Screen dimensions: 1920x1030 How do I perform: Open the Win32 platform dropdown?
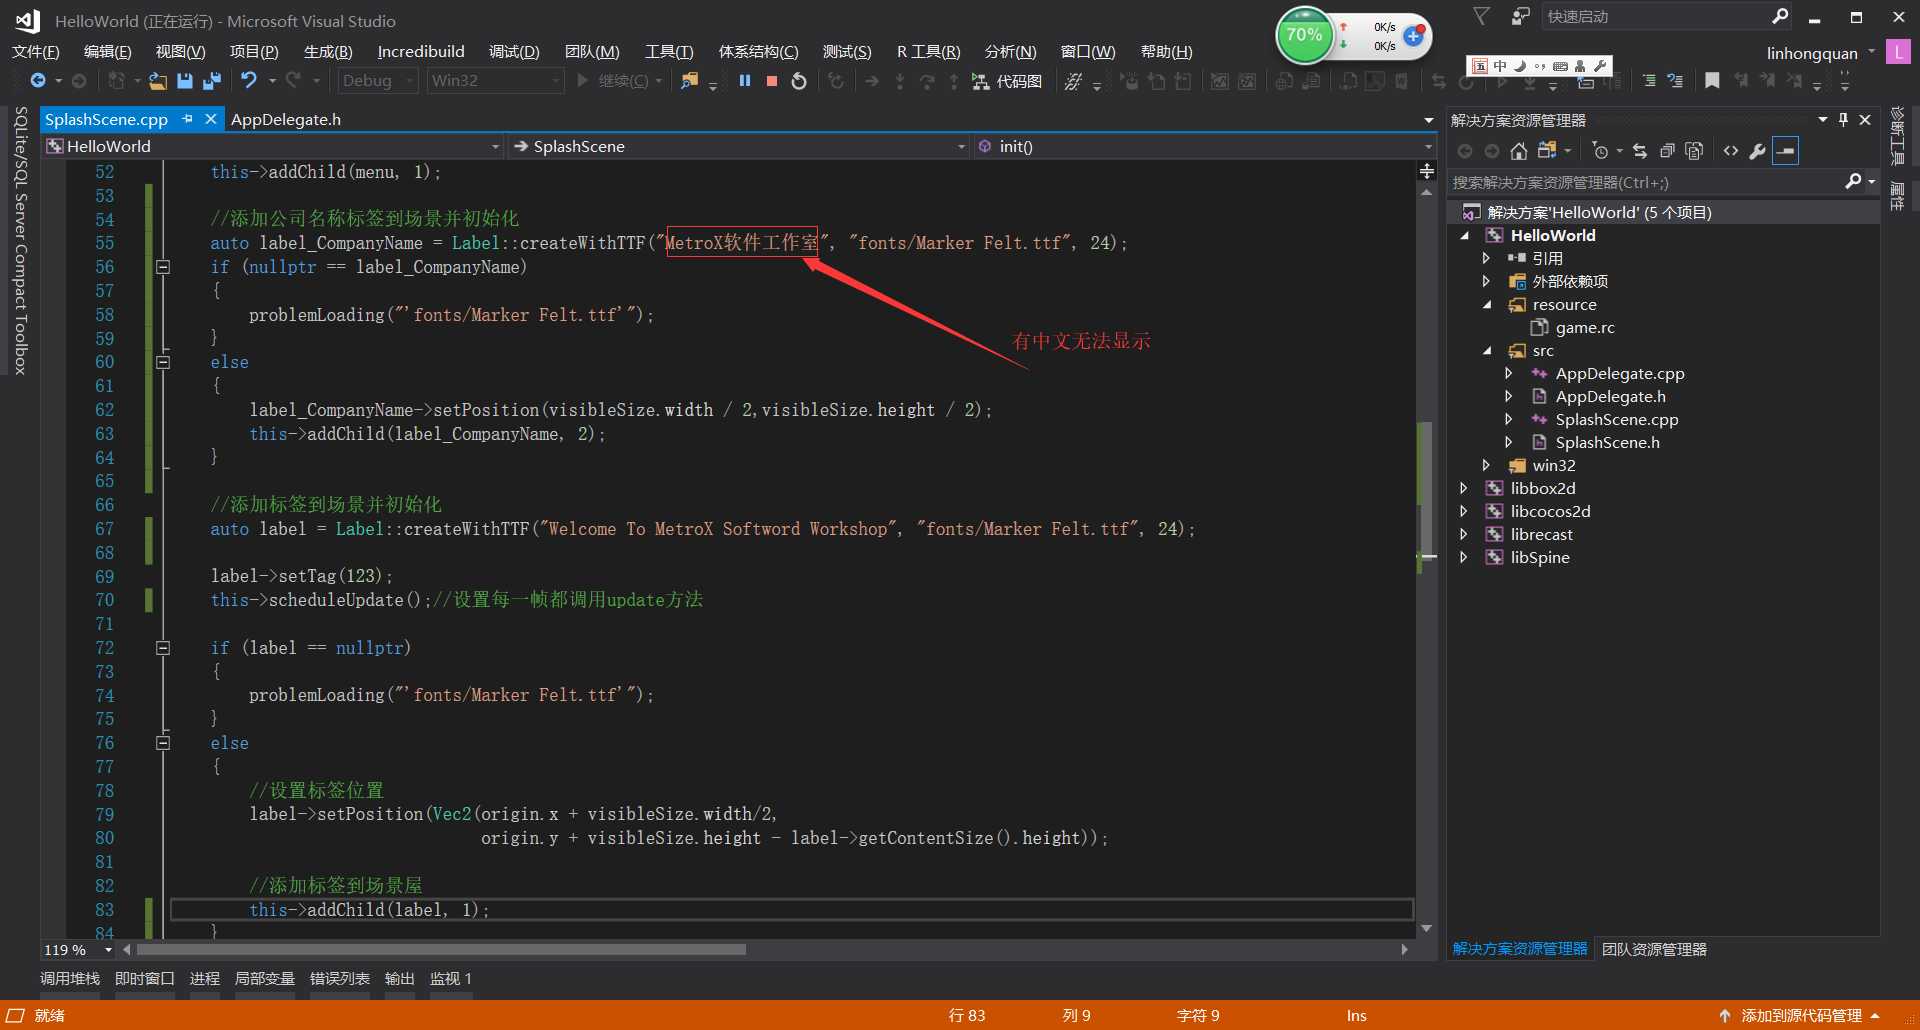click(496, 81)
